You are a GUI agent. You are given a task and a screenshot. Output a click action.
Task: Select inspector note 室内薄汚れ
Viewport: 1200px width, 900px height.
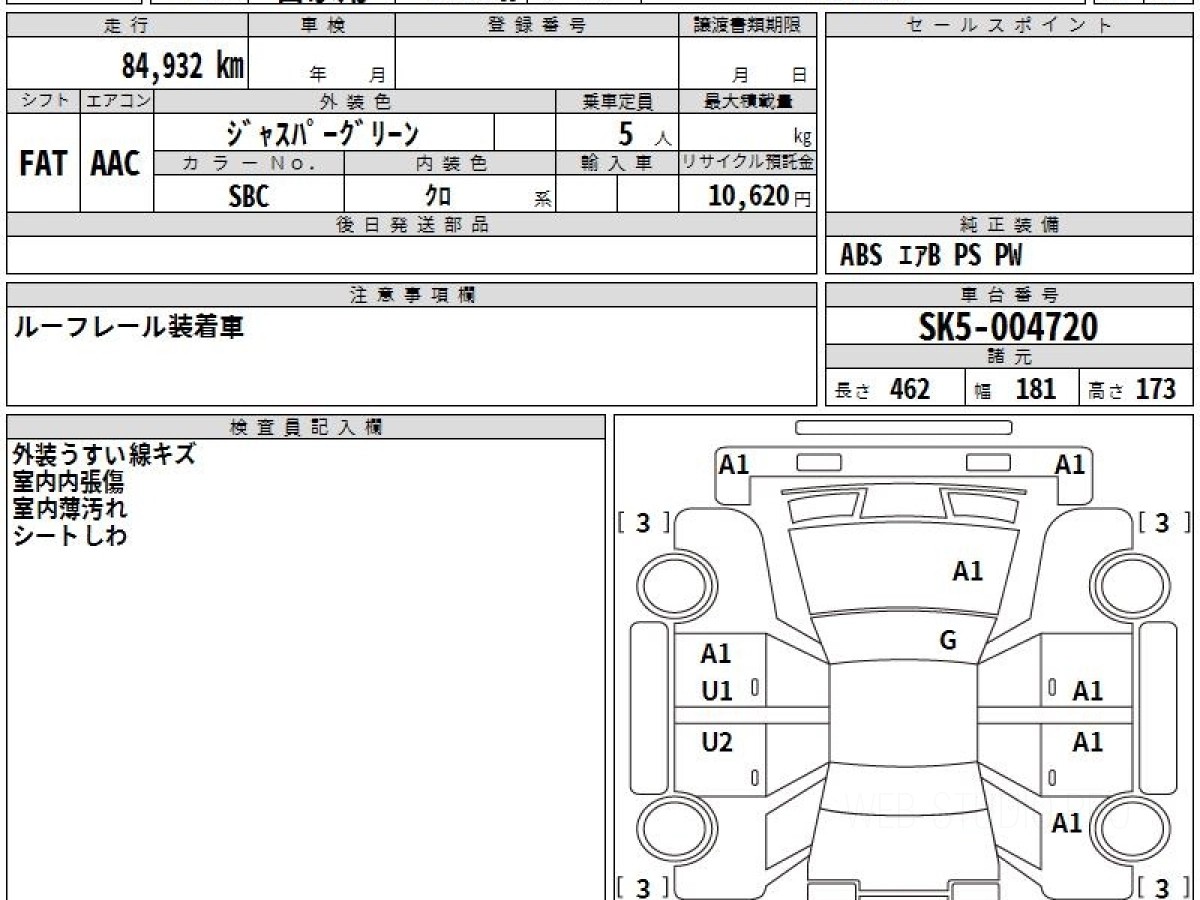click(x=70, y=508)
